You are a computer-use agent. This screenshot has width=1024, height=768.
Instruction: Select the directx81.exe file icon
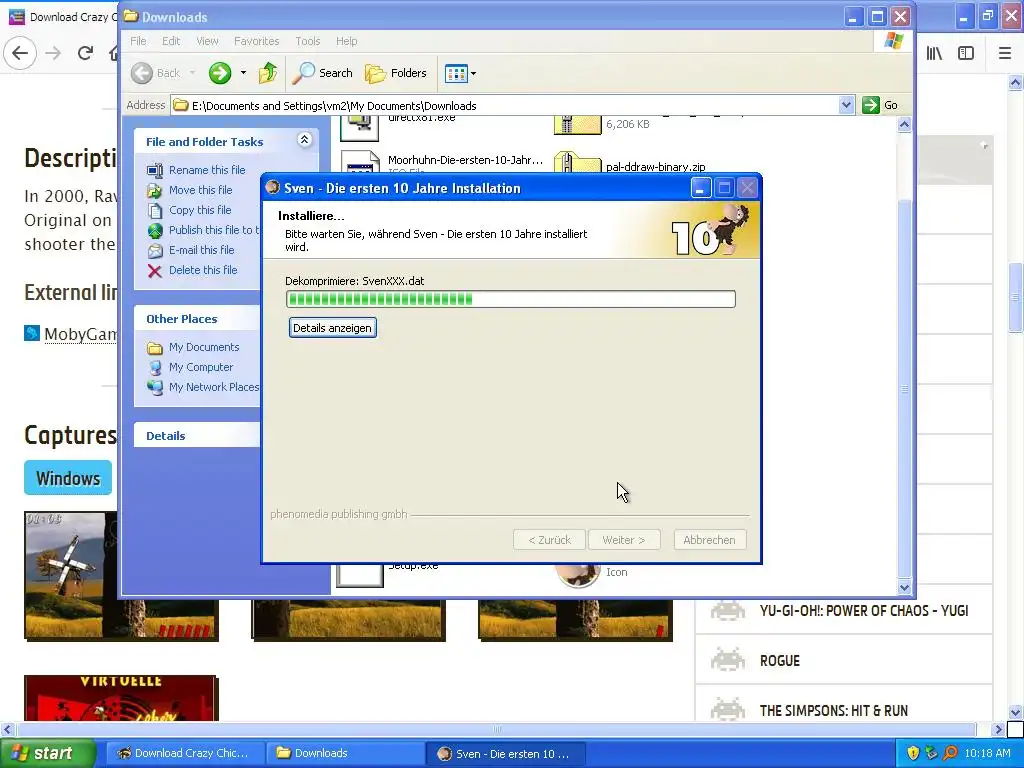click(360, 127)
